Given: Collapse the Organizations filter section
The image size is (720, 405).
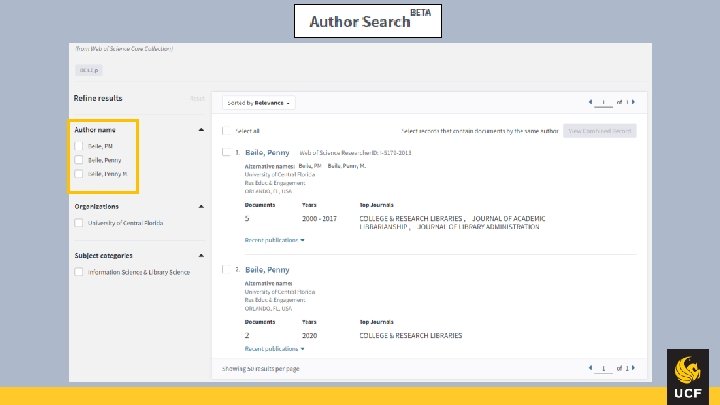Looking at the screenshot, I should [x=201, y=207].
